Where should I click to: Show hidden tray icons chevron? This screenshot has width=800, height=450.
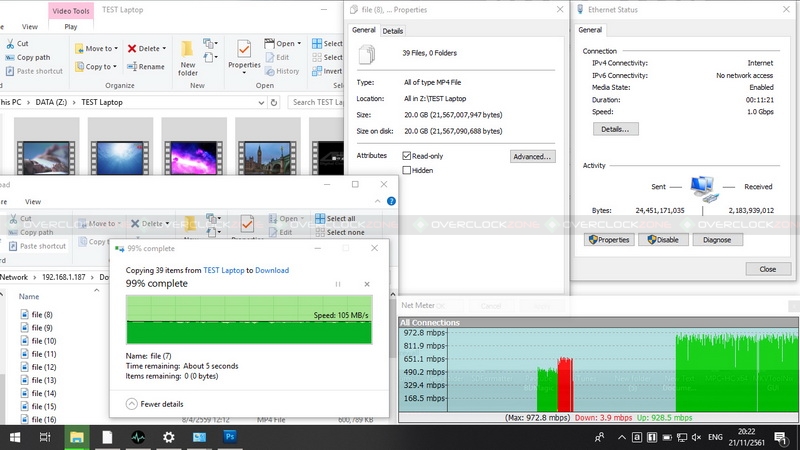tap(621, 437)
